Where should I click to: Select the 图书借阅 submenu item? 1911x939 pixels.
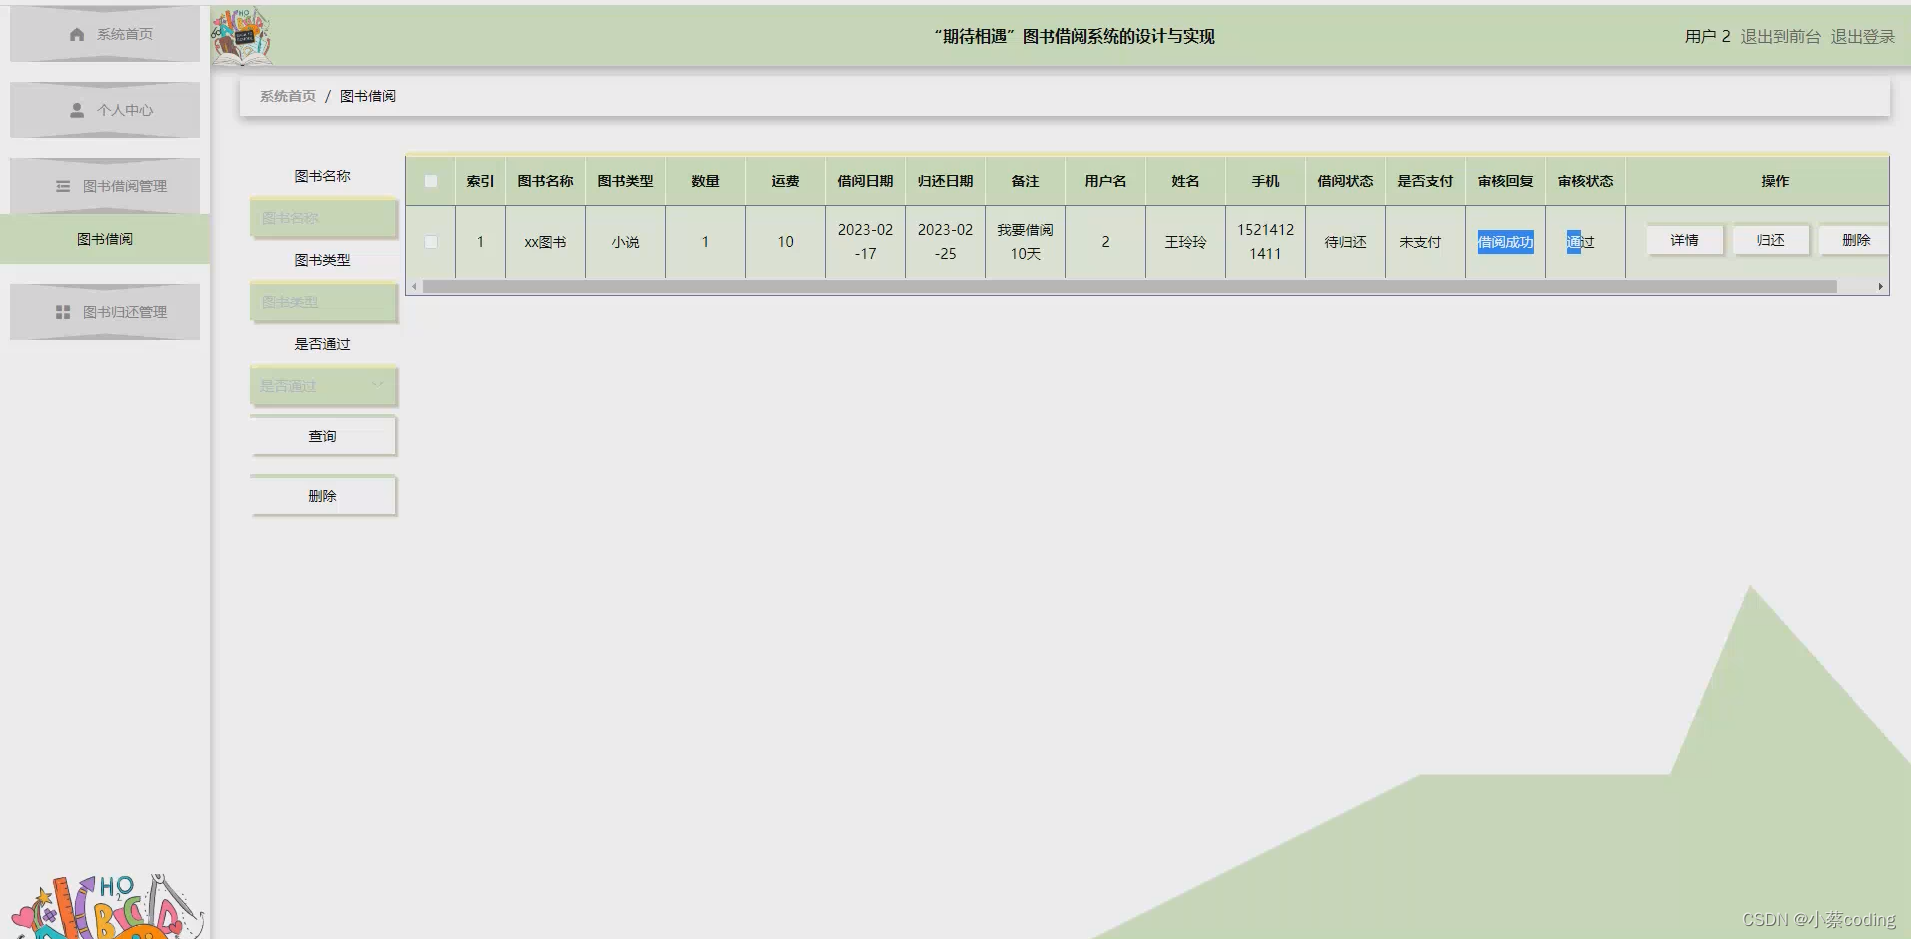coord(105,239)
